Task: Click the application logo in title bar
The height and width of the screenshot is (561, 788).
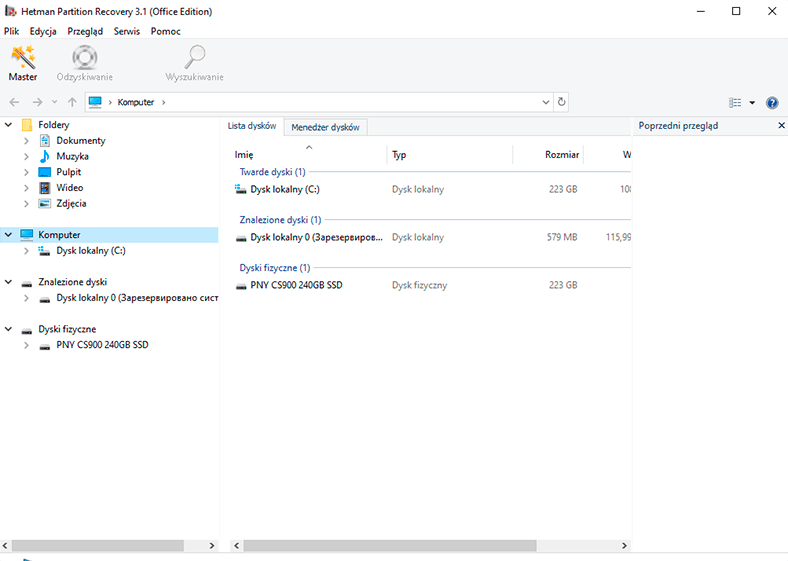Action: click(x=11, y=11)
